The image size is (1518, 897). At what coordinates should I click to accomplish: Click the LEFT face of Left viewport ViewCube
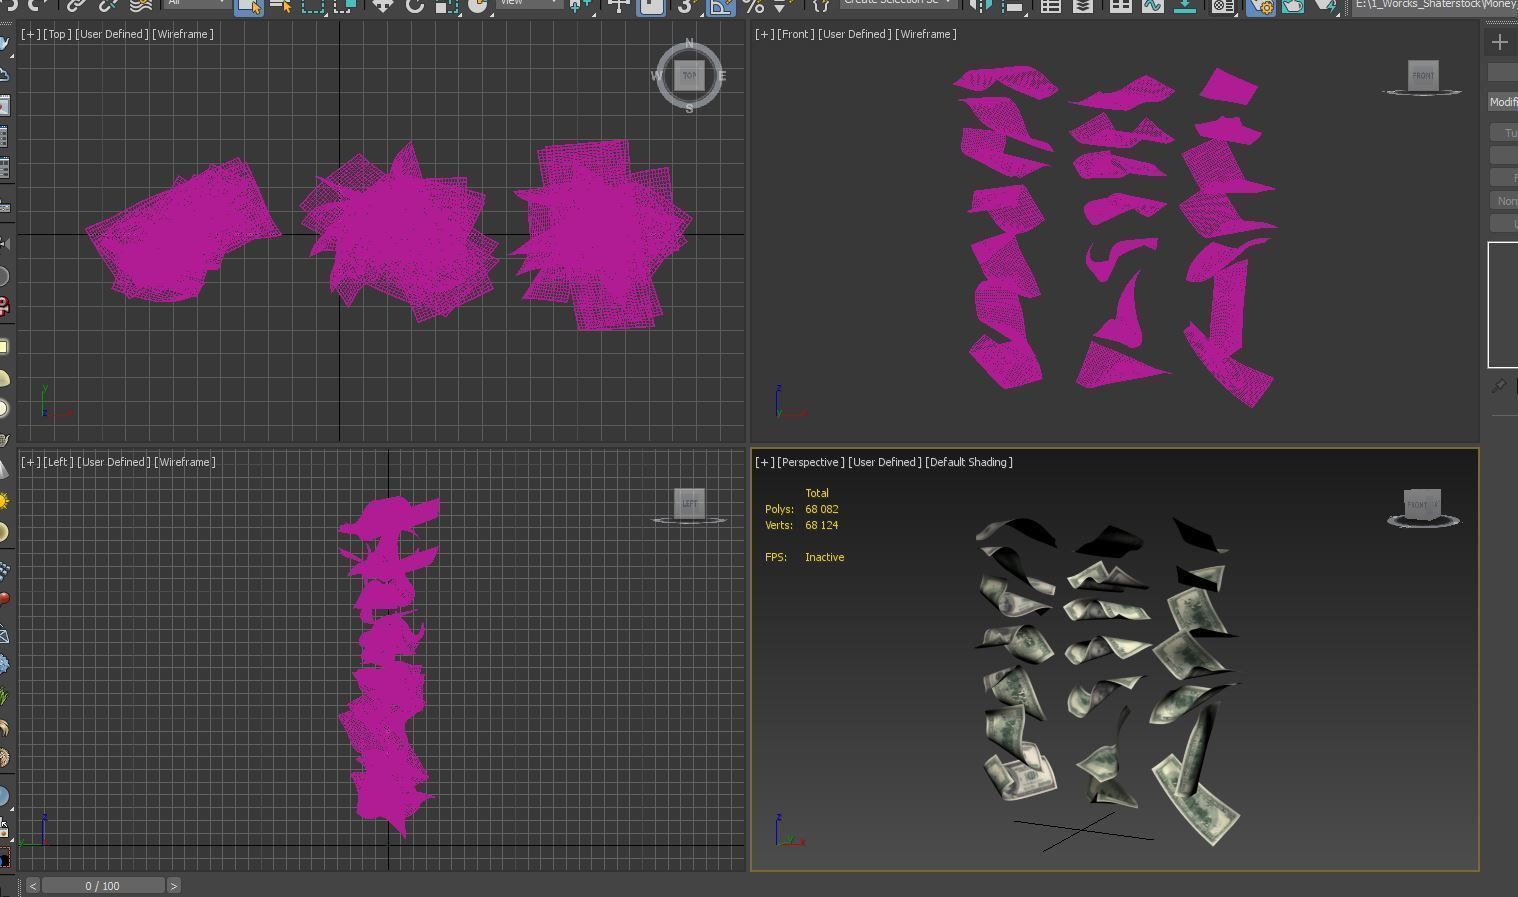tap(689, 503)
